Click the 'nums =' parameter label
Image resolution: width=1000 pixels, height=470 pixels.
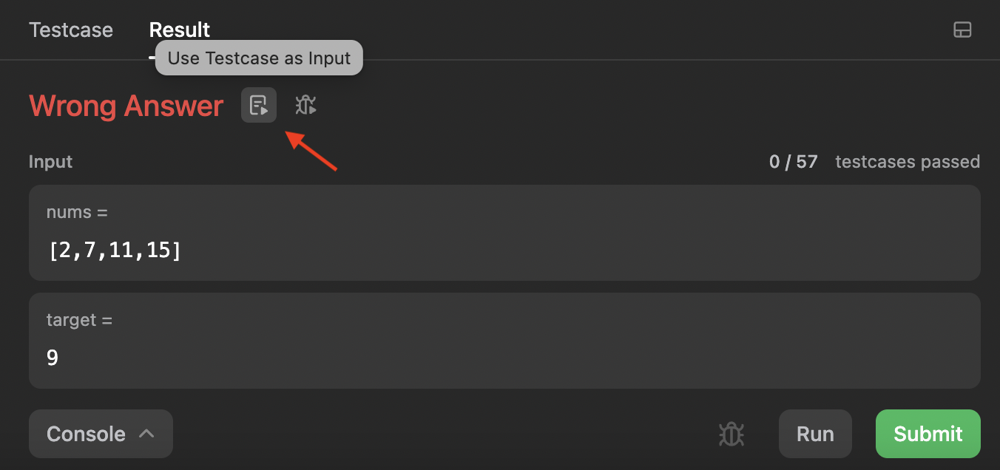pos(77,212)
